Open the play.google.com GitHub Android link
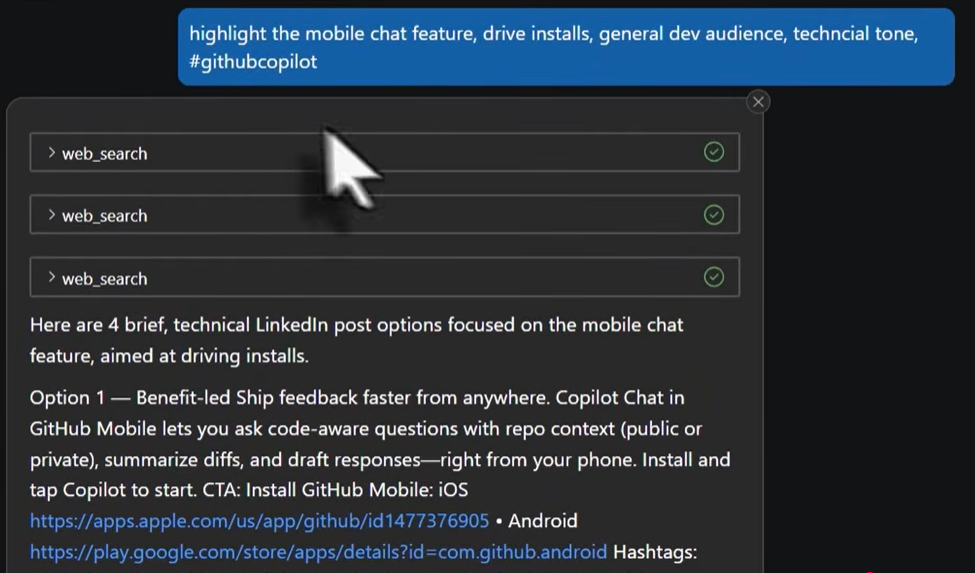Screen dimensions: 975x573 click(318, 552)
